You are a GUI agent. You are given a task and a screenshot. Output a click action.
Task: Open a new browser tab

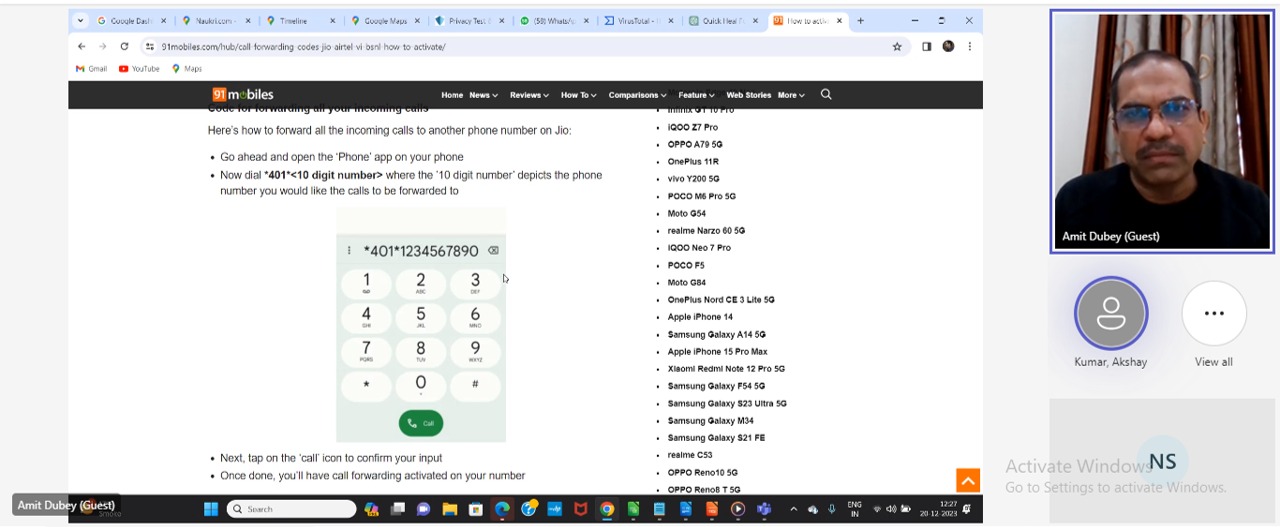tap(860, 20)
